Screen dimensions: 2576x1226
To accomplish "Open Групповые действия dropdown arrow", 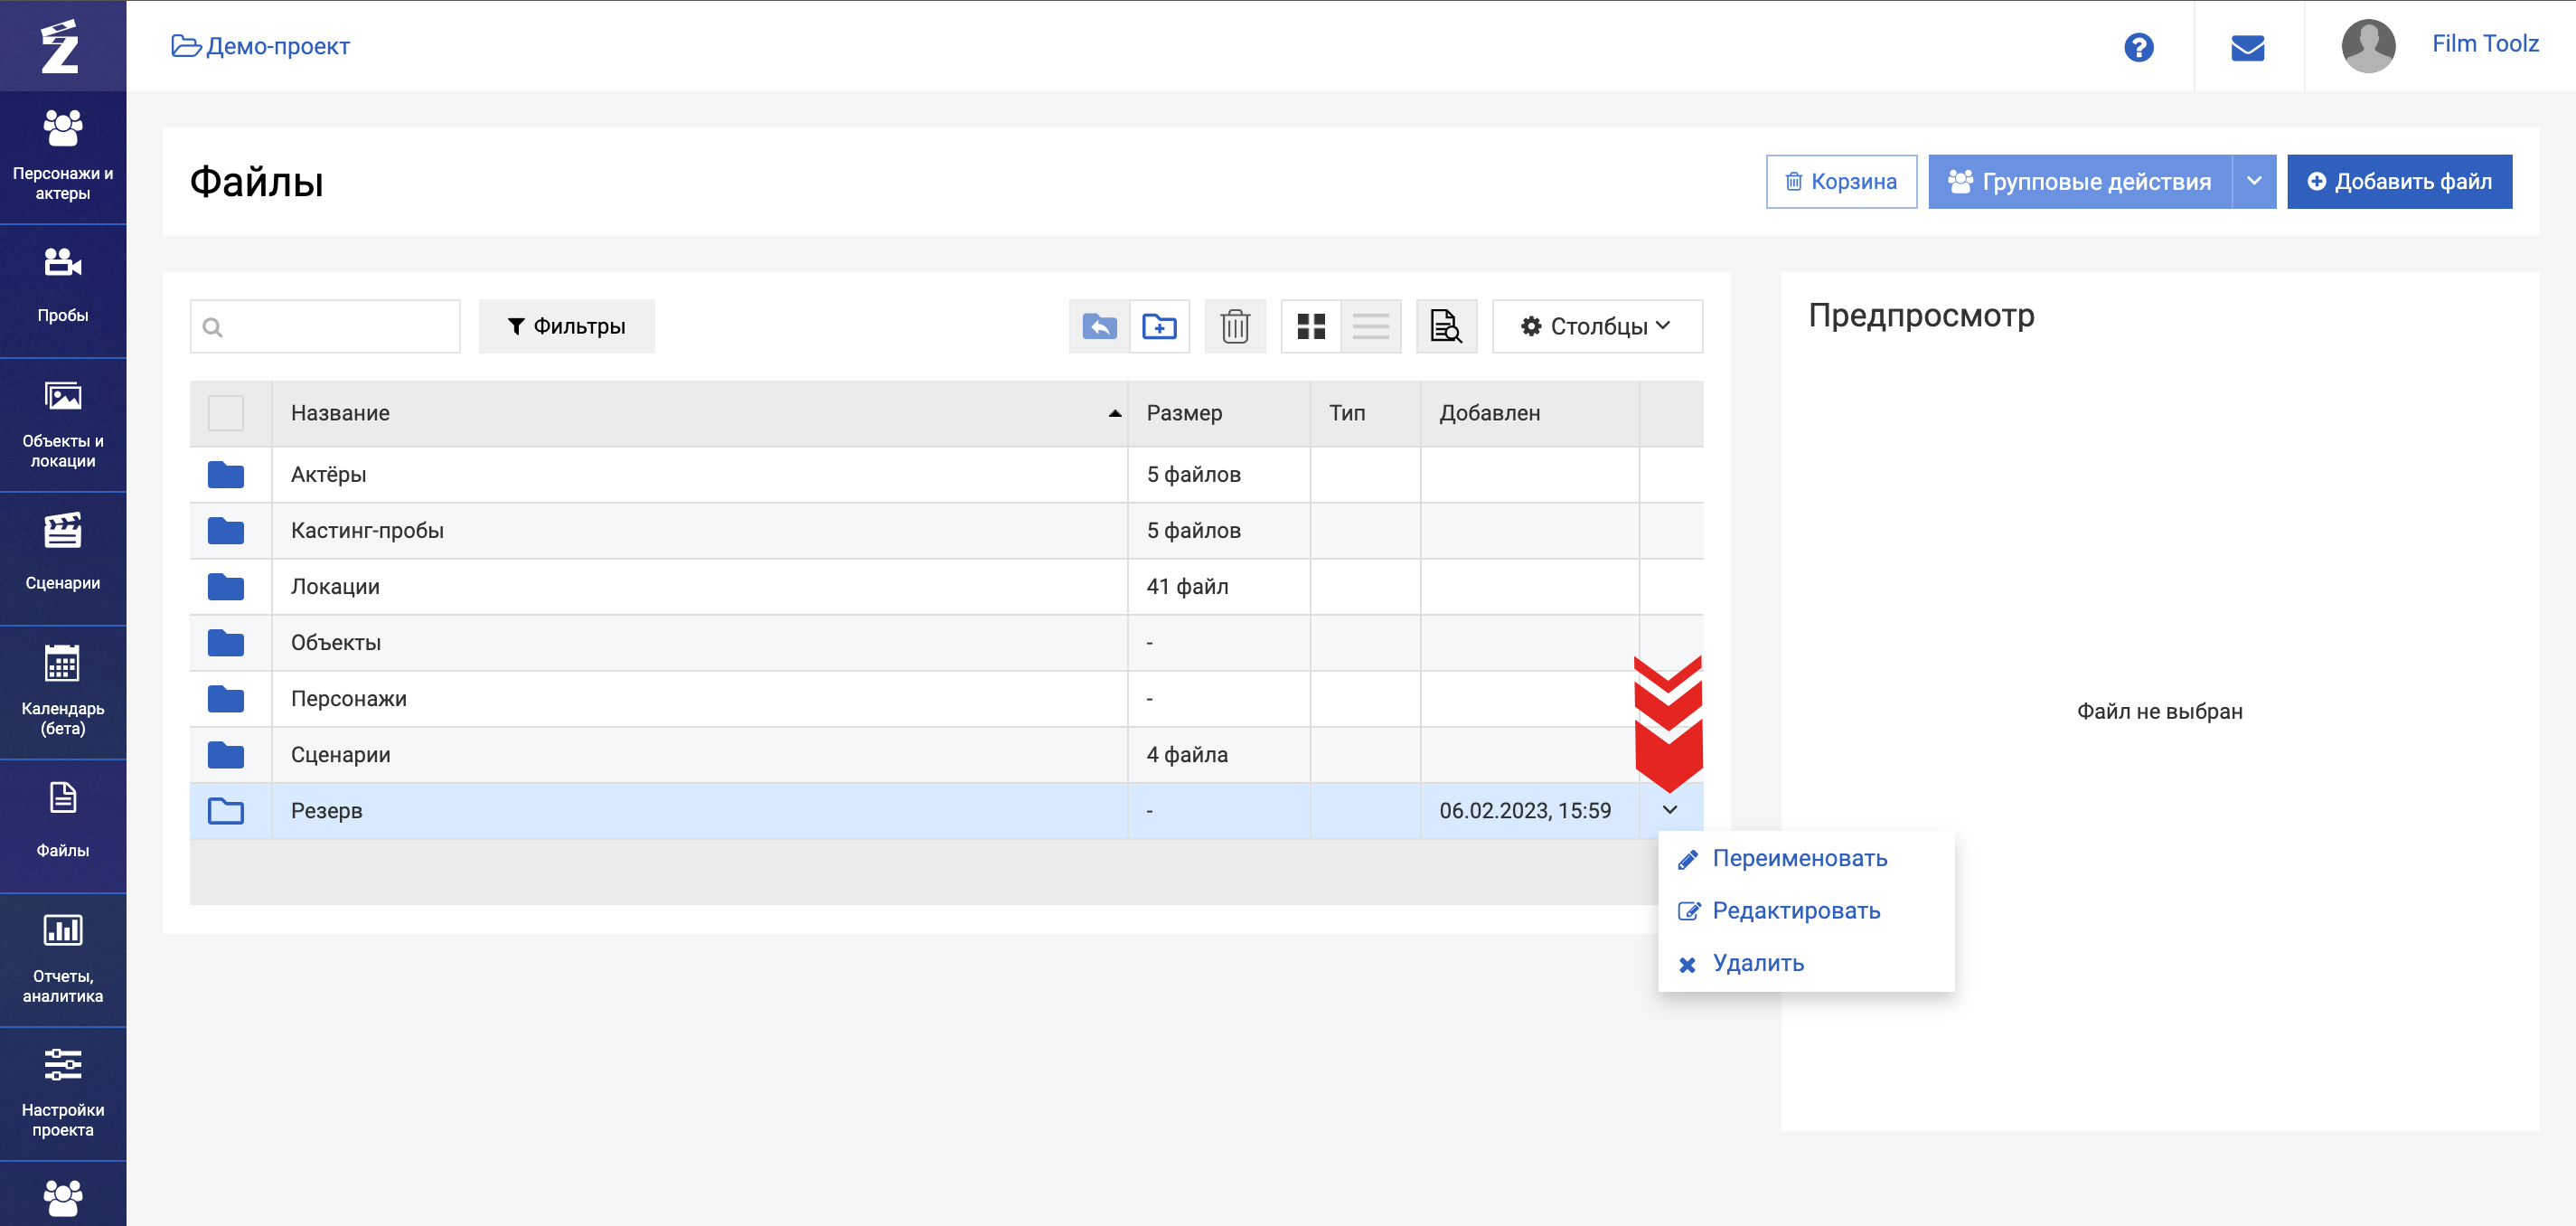I will click(2254, 181).
